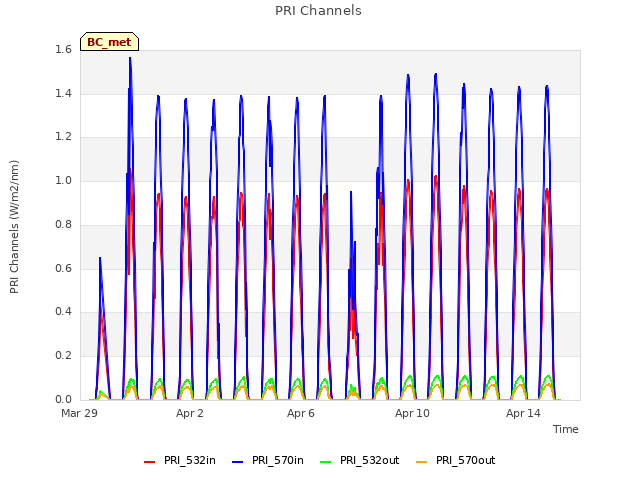The image size is (640, 480).
Task: Click the BC_met annotation label
Action: click(x=109, y=42)
